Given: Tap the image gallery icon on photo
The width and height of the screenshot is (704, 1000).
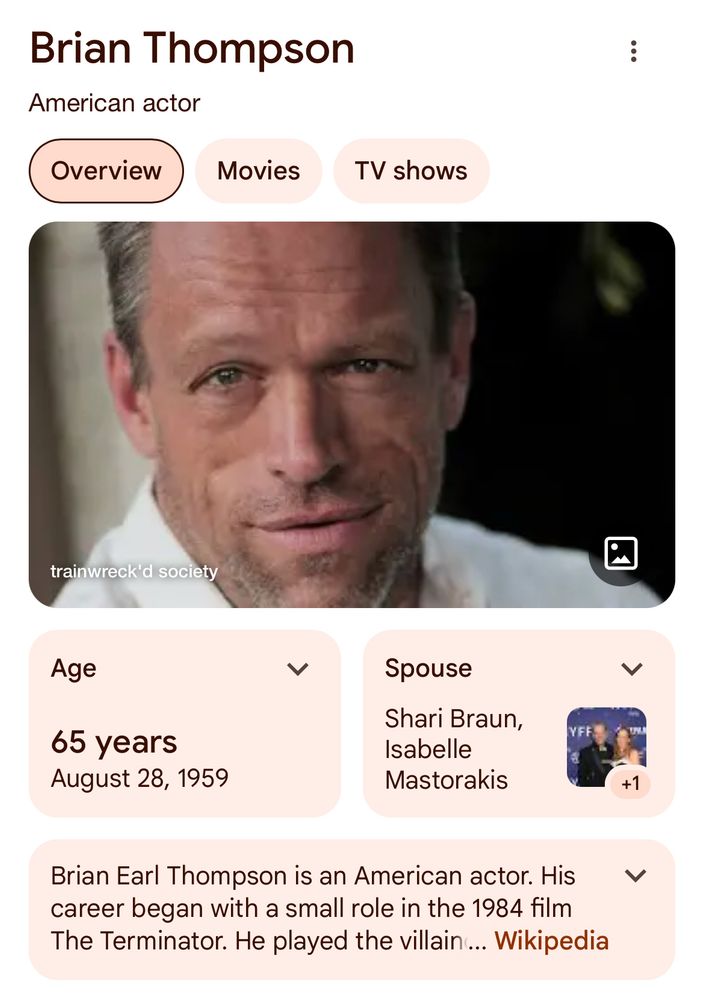Looking at the screenshot, I should pos(621,552).
